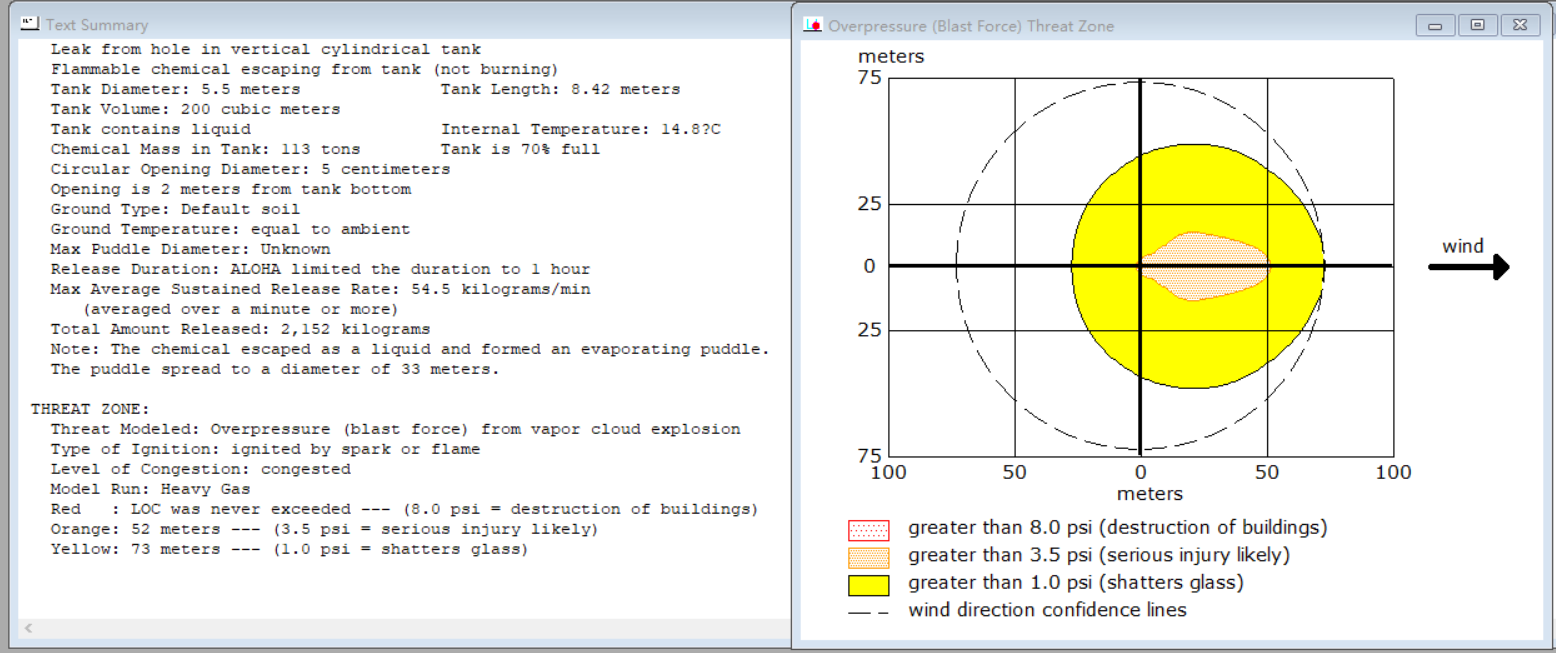Click 'Red : LOC was never exceeded' line
Viewport: 1556px width, 653px height.
(404, 509)
